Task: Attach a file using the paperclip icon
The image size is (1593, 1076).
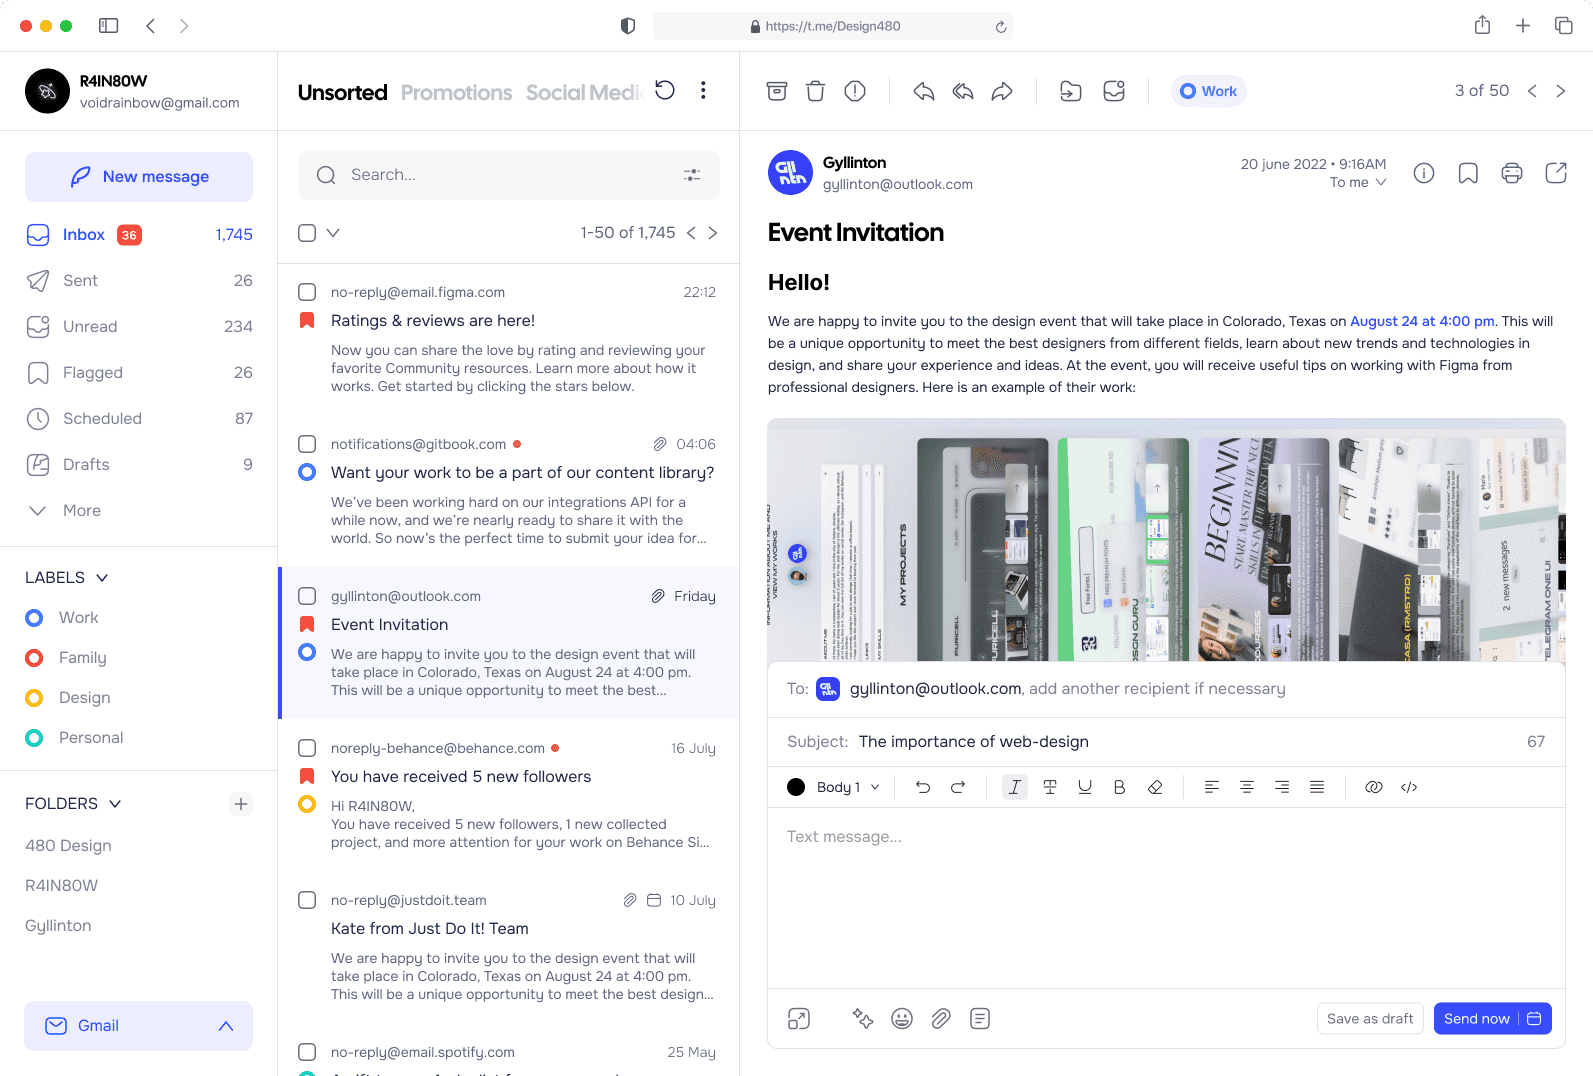Action: (x=940, y=1018)
